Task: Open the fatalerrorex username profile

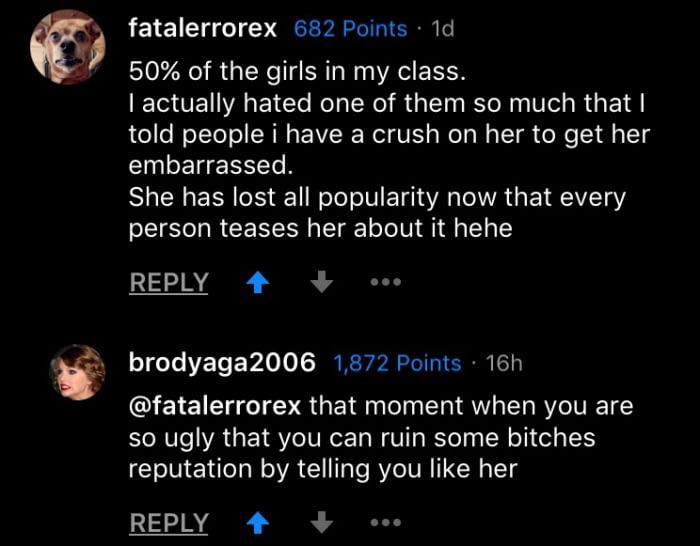Action: 202,29
